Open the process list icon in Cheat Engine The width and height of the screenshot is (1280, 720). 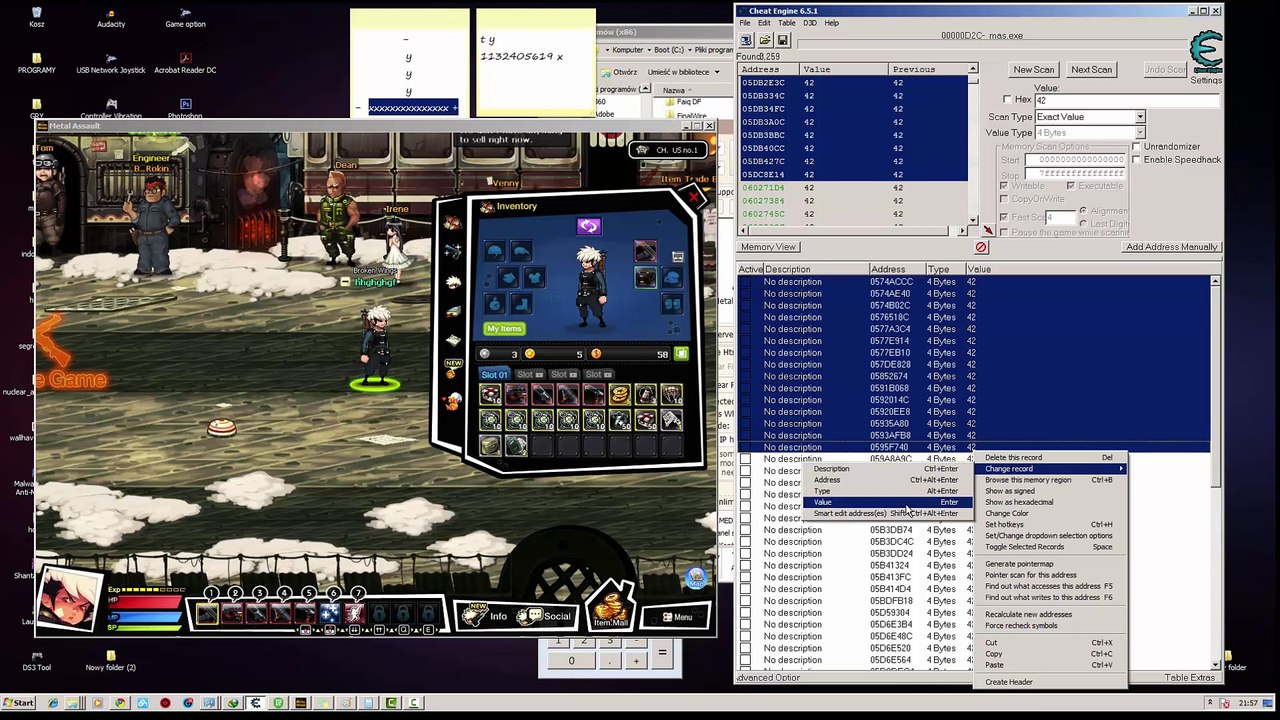746,40
